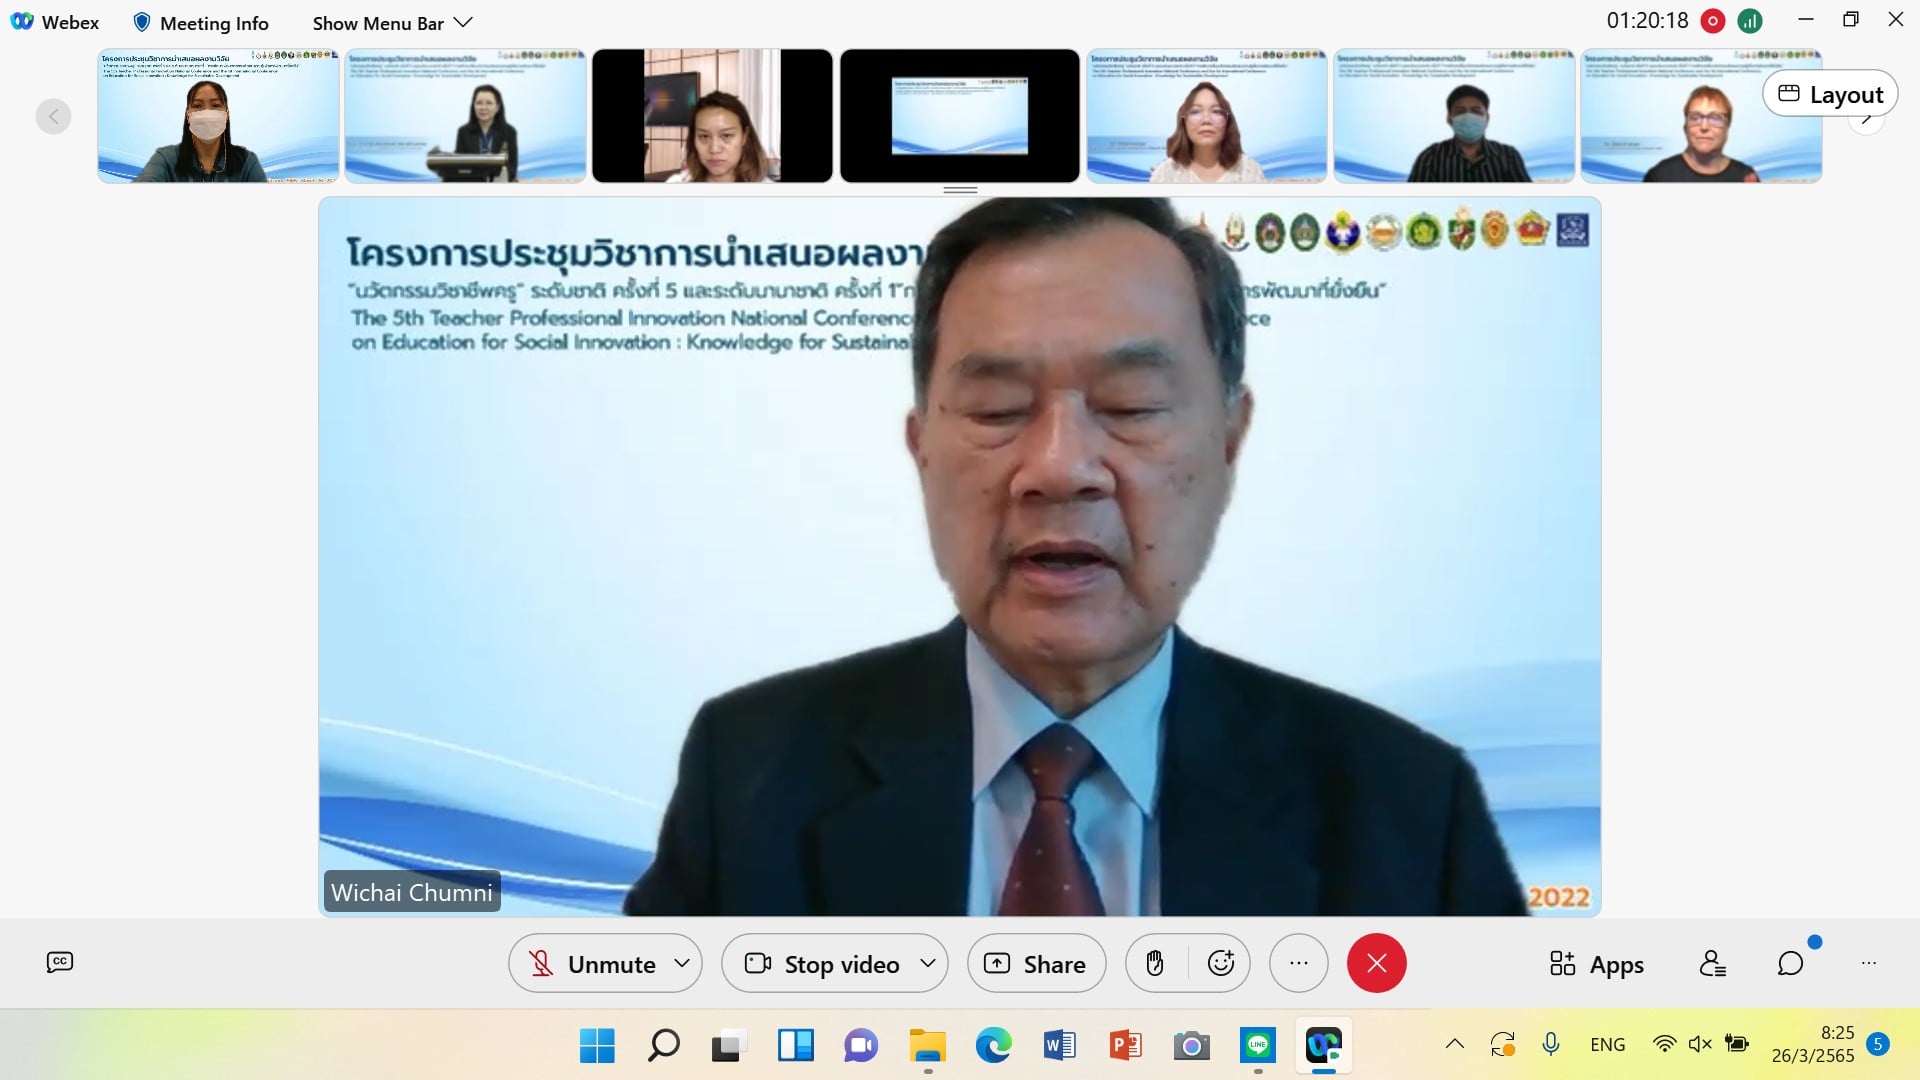Click the red recording indicator icon
The width and height of the screenshot is (1920, 1080).
(1713, 21)
